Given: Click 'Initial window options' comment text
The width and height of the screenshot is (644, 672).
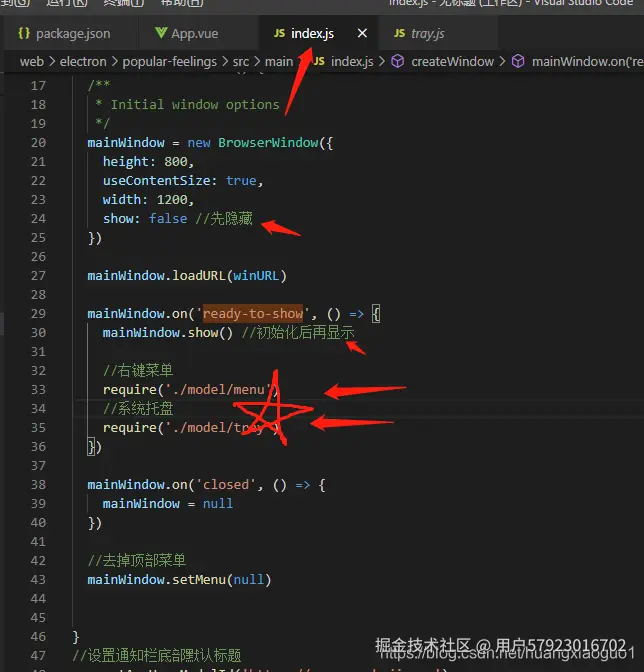Looking at the screenshot, I should tap(195, 105).
